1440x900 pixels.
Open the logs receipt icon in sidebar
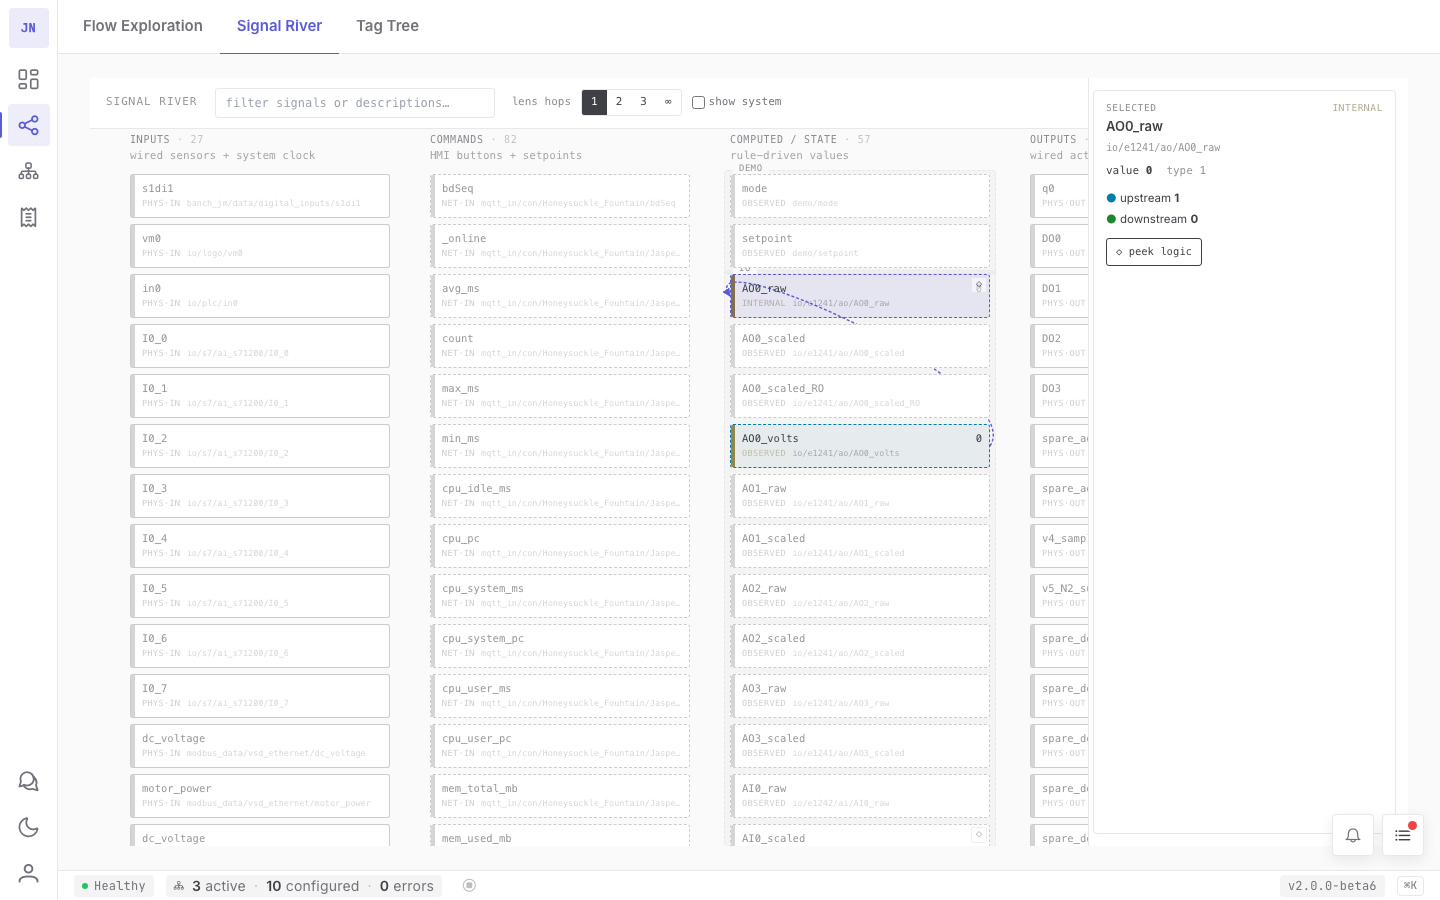(x=28, y=217)
